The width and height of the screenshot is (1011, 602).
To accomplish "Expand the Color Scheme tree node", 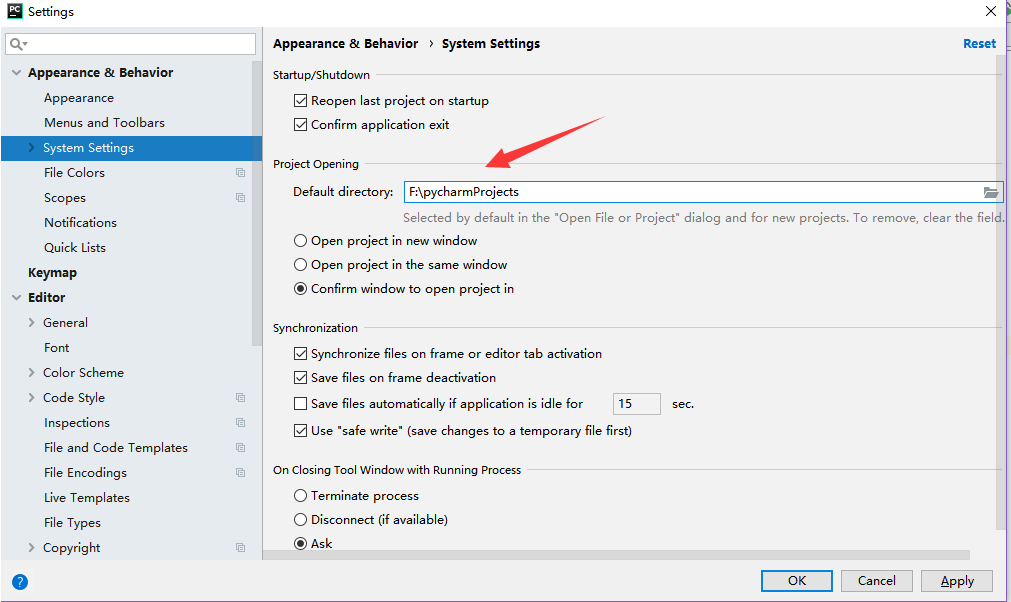I will pos(31,373).
